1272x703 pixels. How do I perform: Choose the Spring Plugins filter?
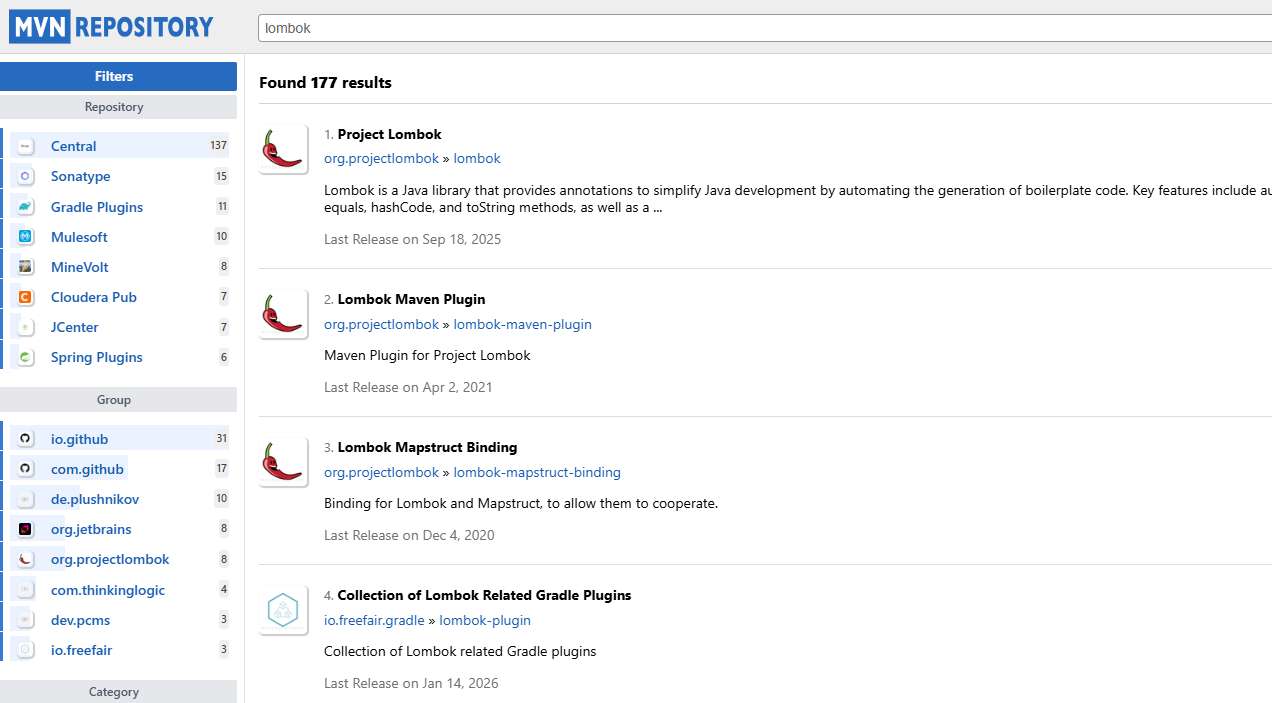tap(97, 357)
